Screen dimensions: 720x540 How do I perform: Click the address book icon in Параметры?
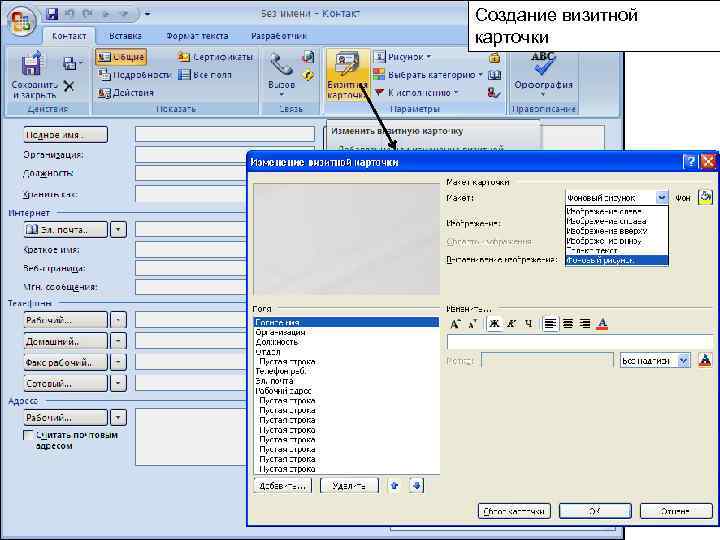click(x=495, y=75)
